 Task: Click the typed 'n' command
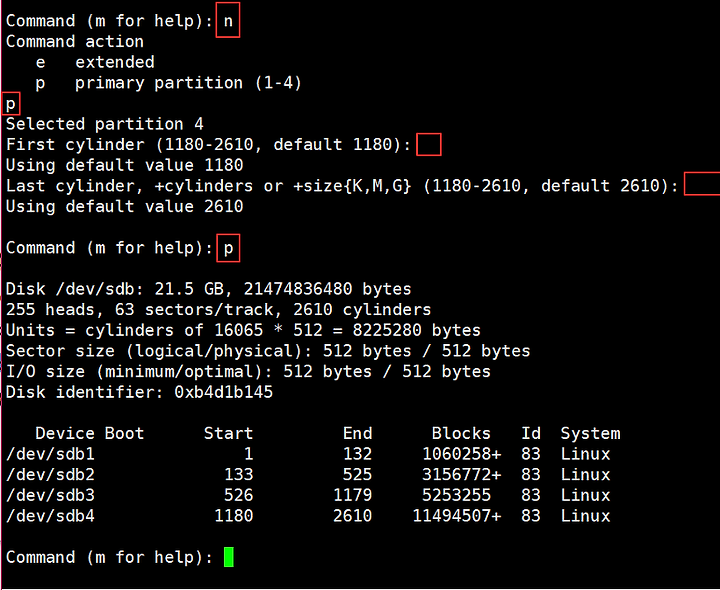point(228,21)
